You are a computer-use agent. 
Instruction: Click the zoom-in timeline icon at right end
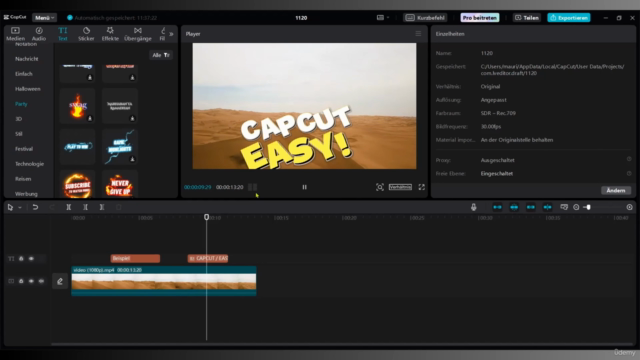coord(629,207)
